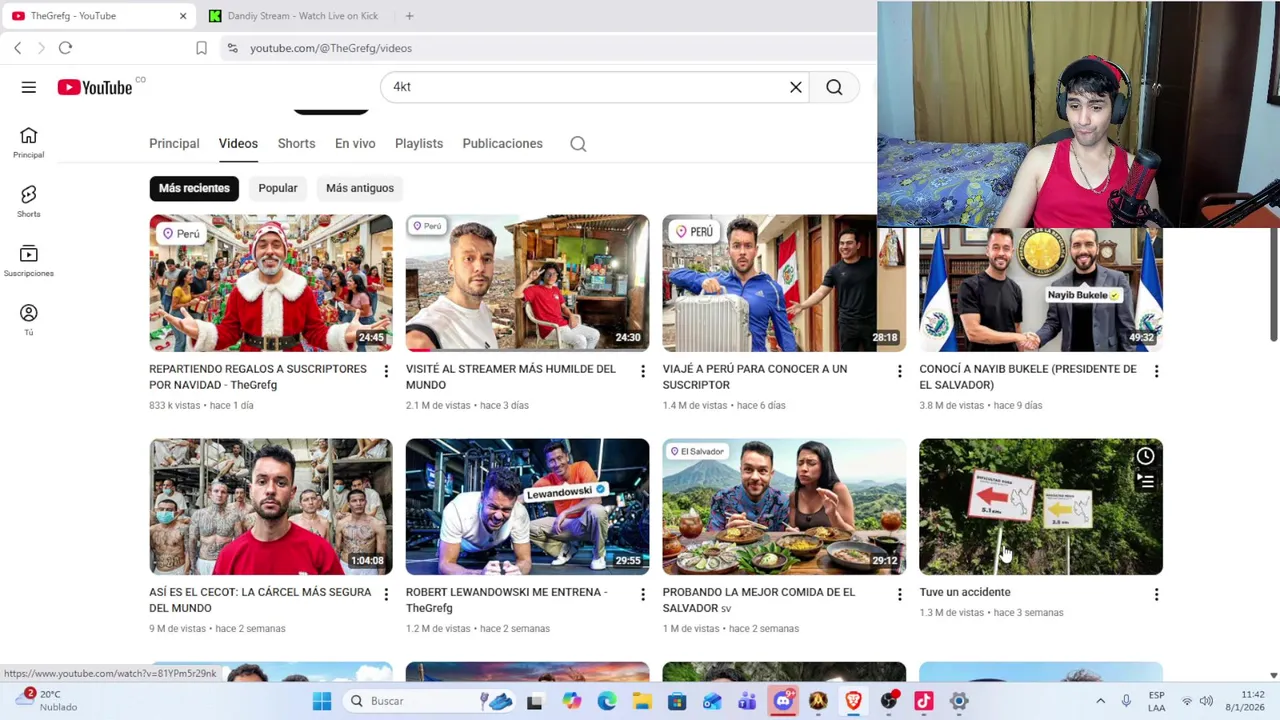The width and height of the screenshot is (1280, 720).
Task: Click the search magnifier button
Action: [834, 87]
